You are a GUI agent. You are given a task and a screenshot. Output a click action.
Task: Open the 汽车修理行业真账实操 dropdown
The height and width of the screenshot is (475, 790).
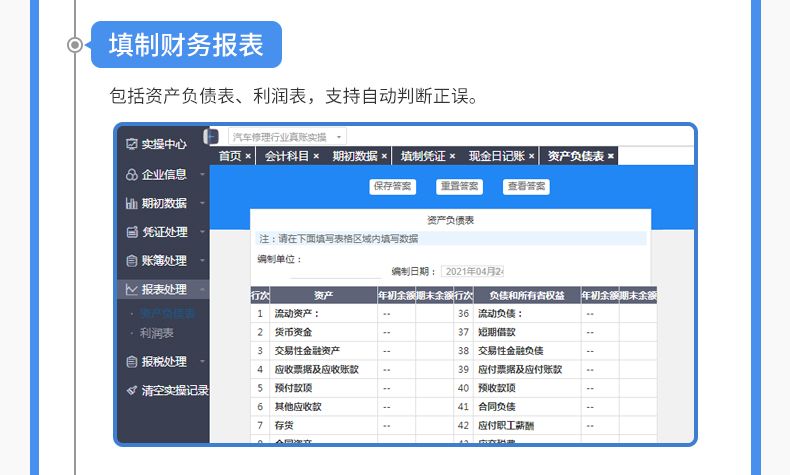click(x=287, y=137)
